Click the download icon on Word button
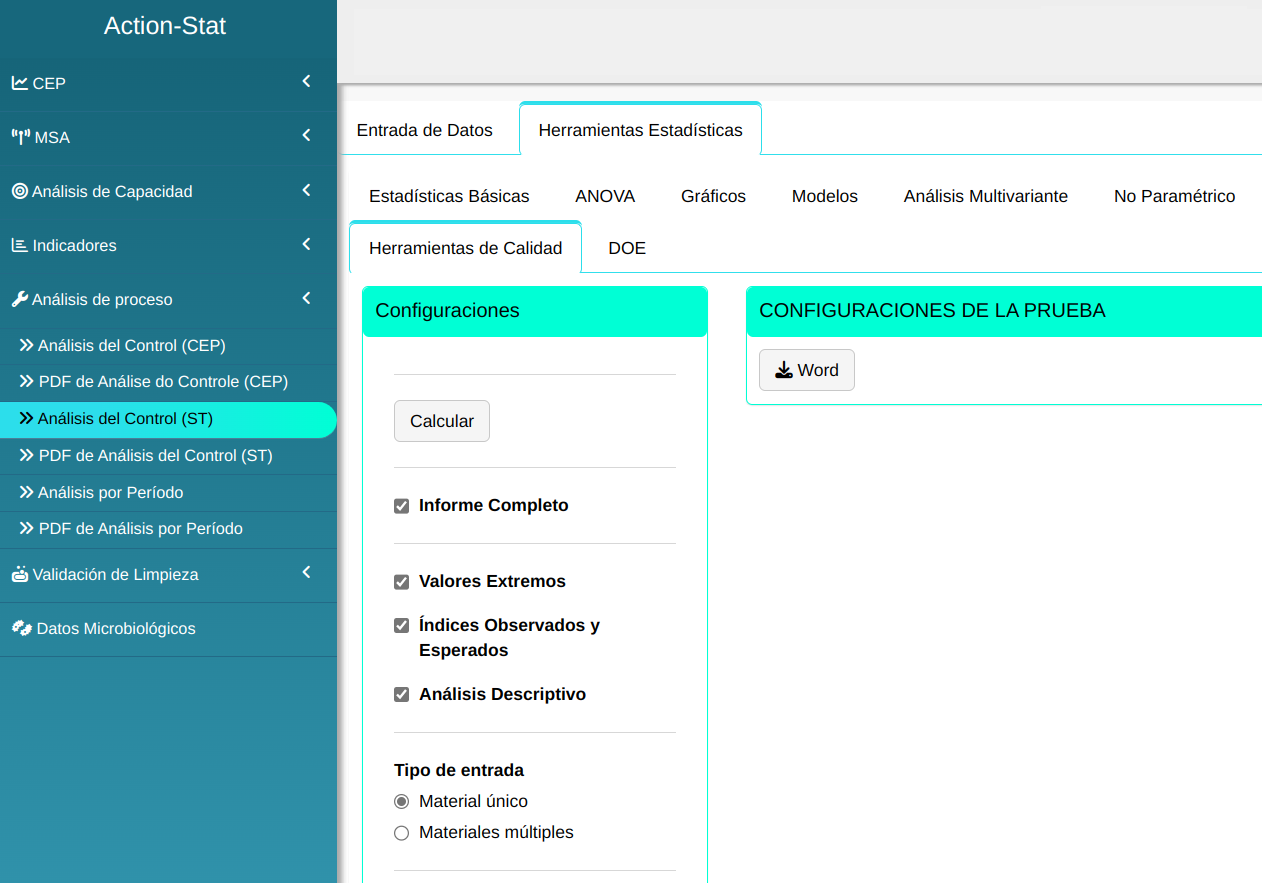This screenshot has height=883, width=1262. tap(784, 370)
